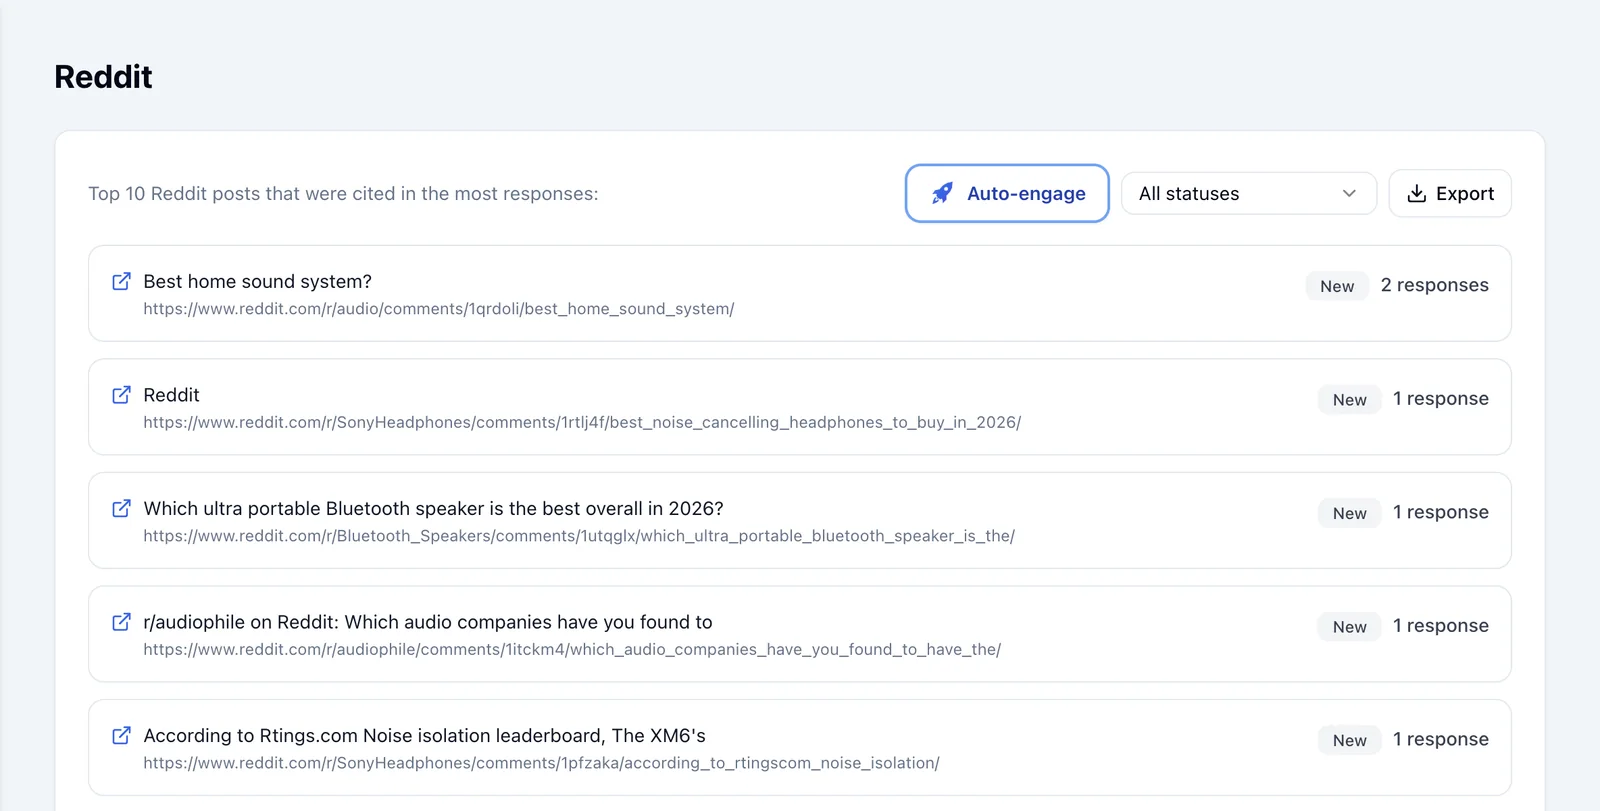Click New badge on r/audiophile post row

[1349, 626]
